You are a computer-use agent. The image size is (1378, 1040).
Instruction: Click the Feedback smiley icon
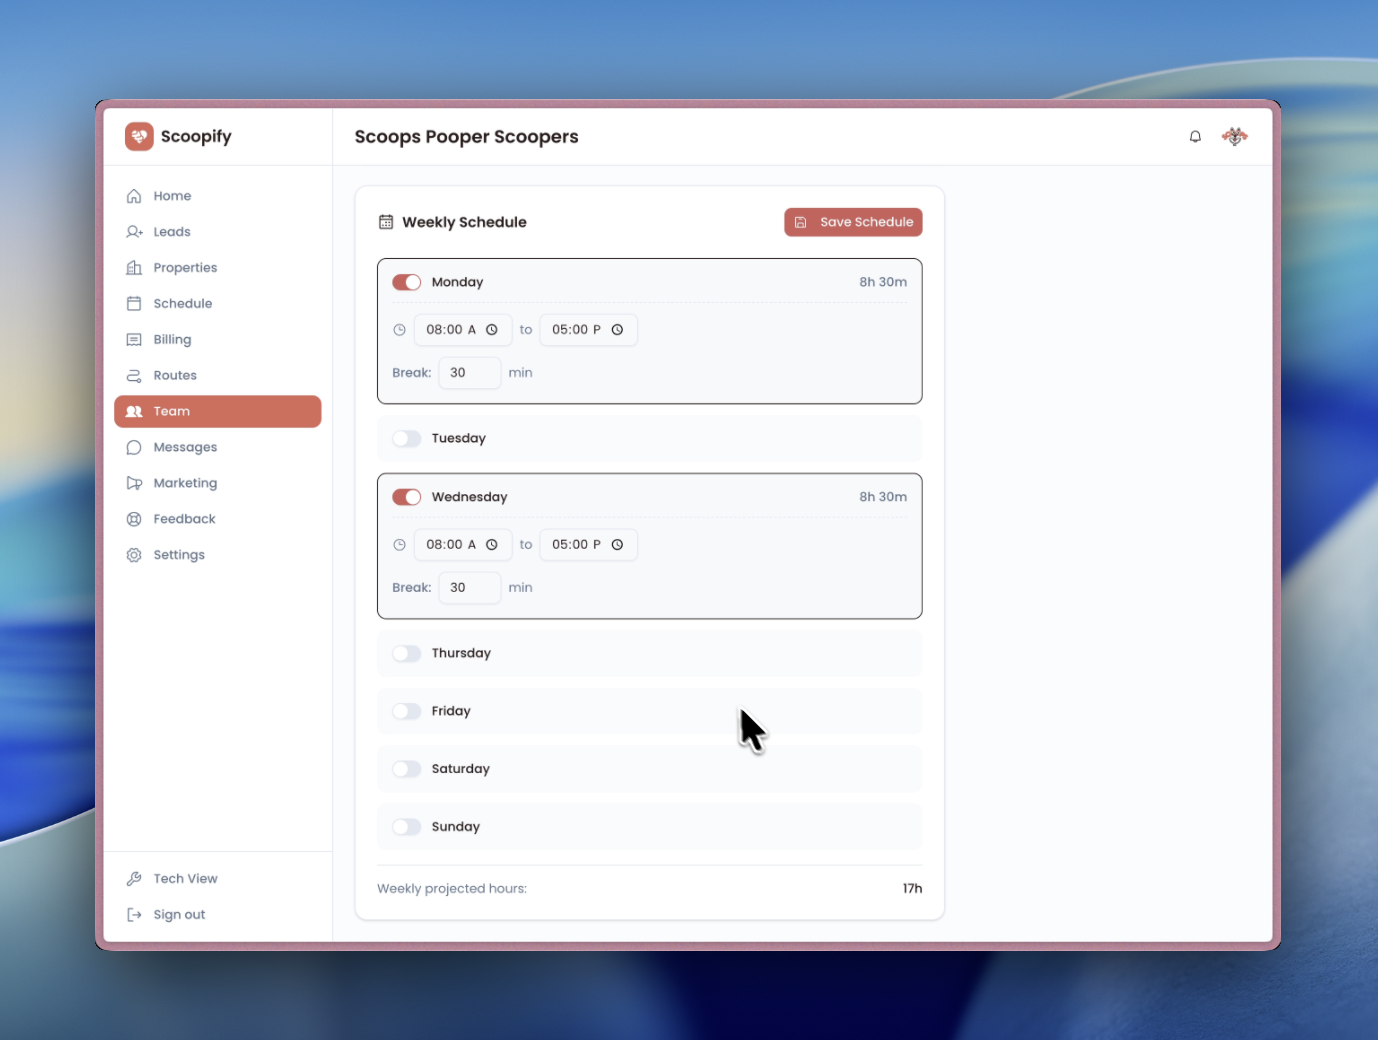click(134, 518)
